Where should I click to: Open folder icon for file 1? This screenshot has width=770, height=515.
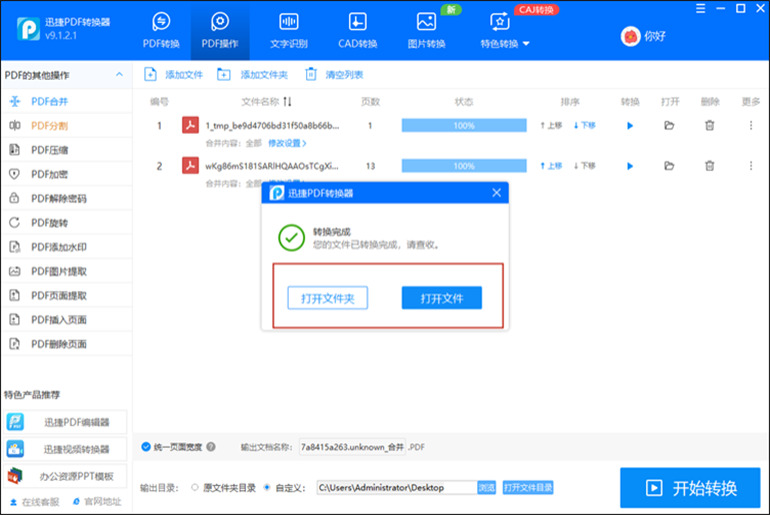[669, 126]
